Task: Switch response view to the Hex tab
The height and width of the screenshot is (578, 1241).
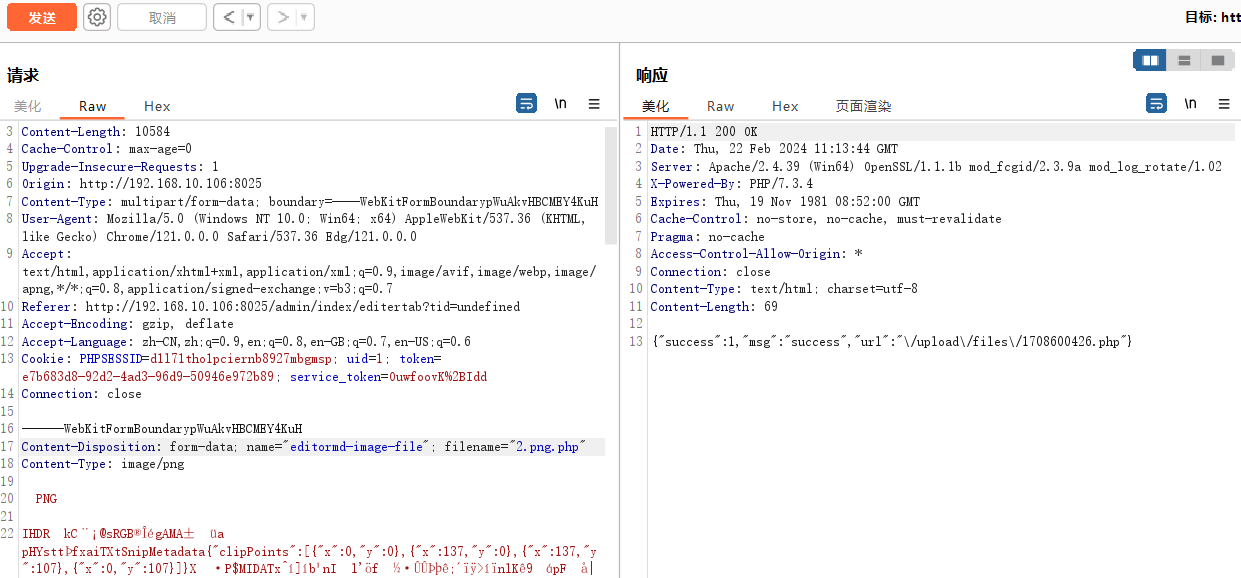Action: [785, 106]
